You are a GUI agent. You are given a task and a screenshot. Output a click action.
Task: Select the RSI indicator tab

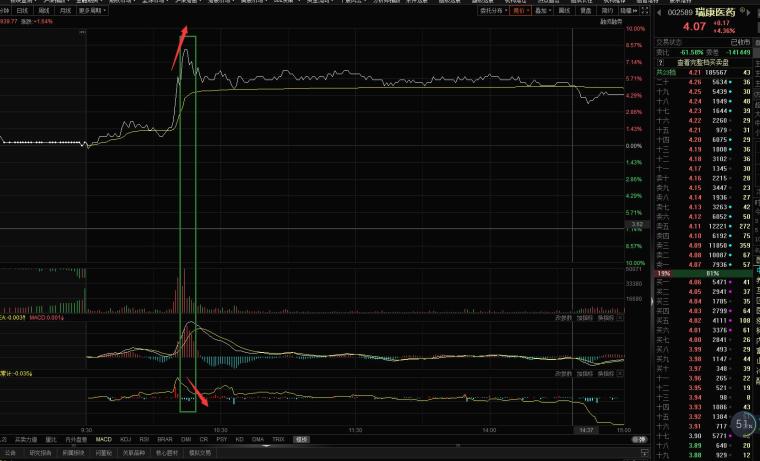click(144, 438)
